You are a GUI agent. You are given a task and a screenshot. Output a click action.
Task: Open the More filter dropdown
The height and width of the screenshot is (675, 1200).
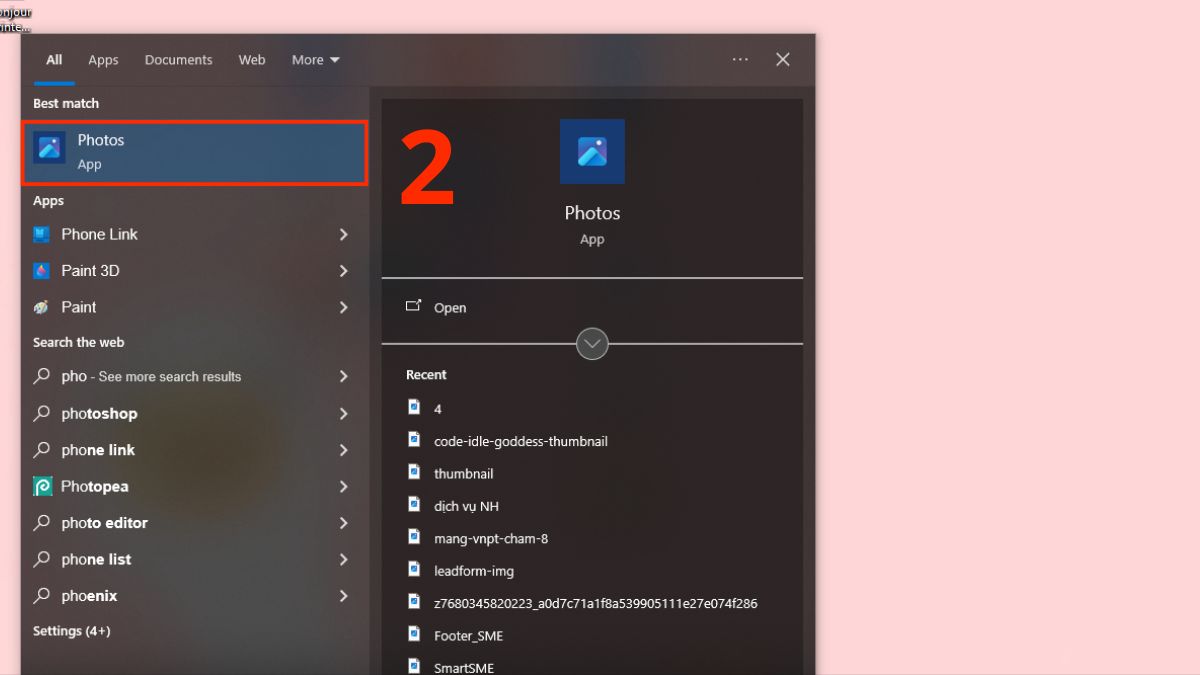coord(316,60)
